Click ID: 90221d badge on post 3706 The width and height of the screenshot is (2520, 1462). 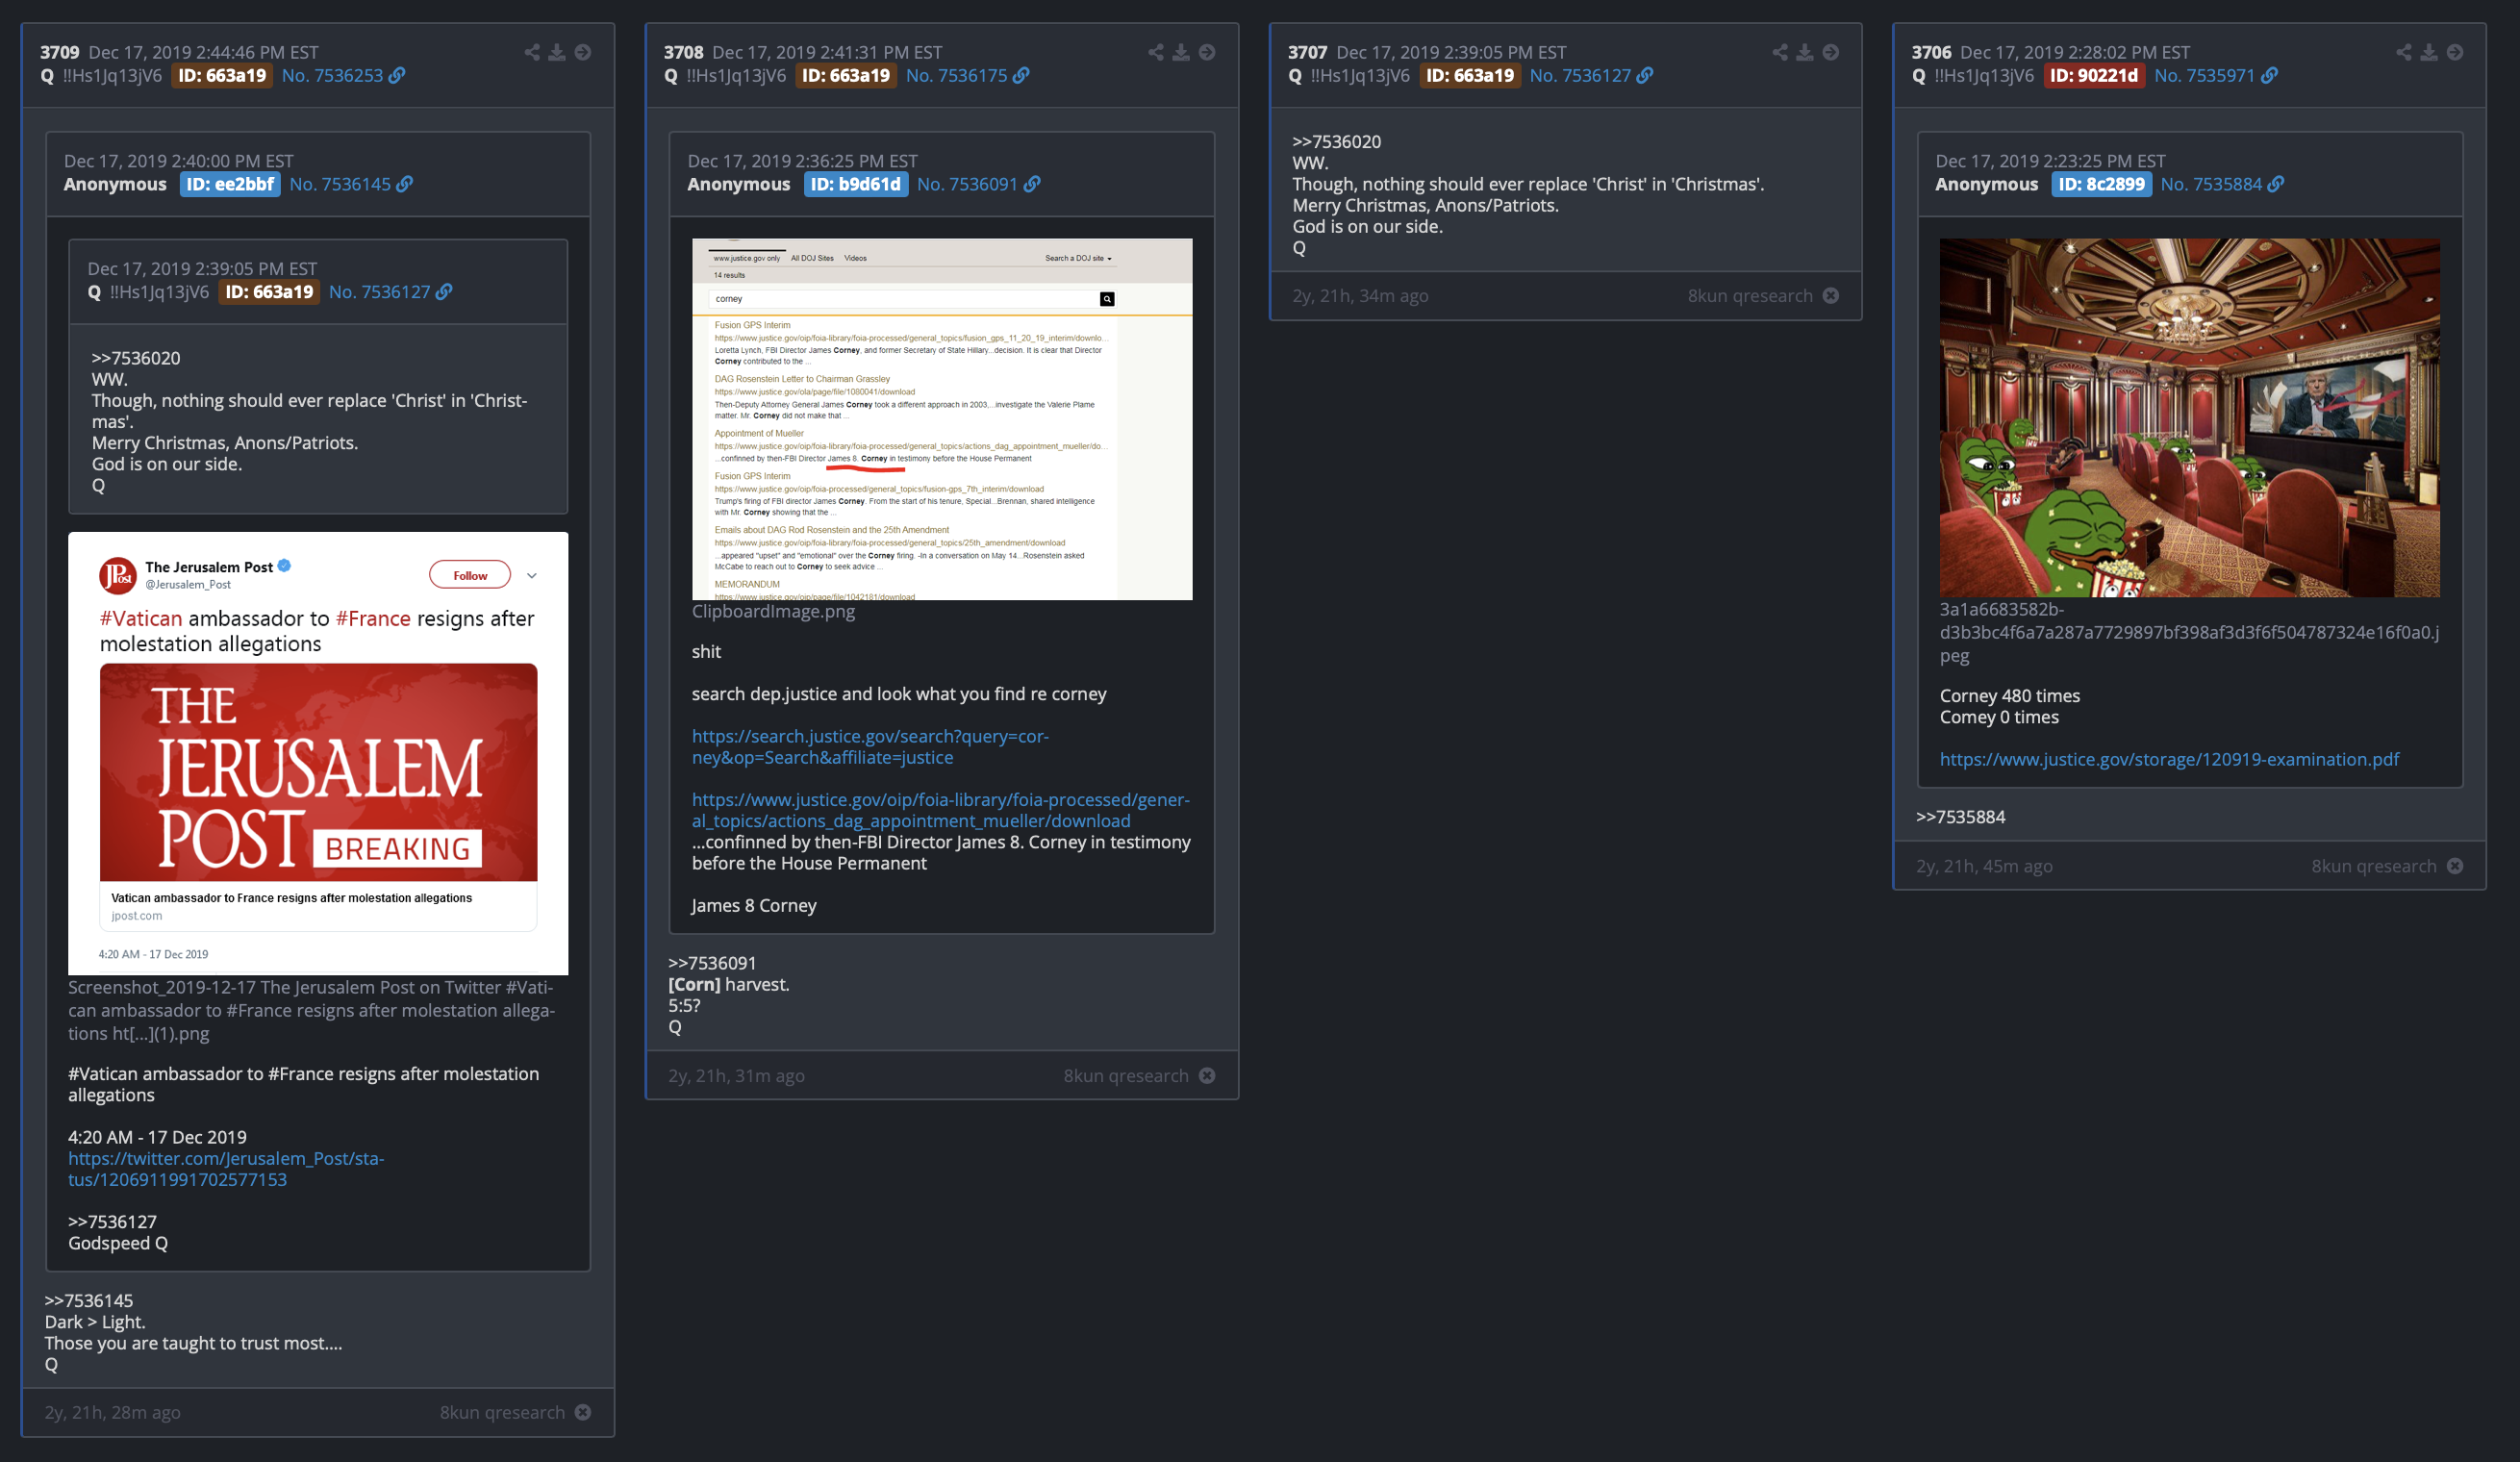[x=2094, y=75]
